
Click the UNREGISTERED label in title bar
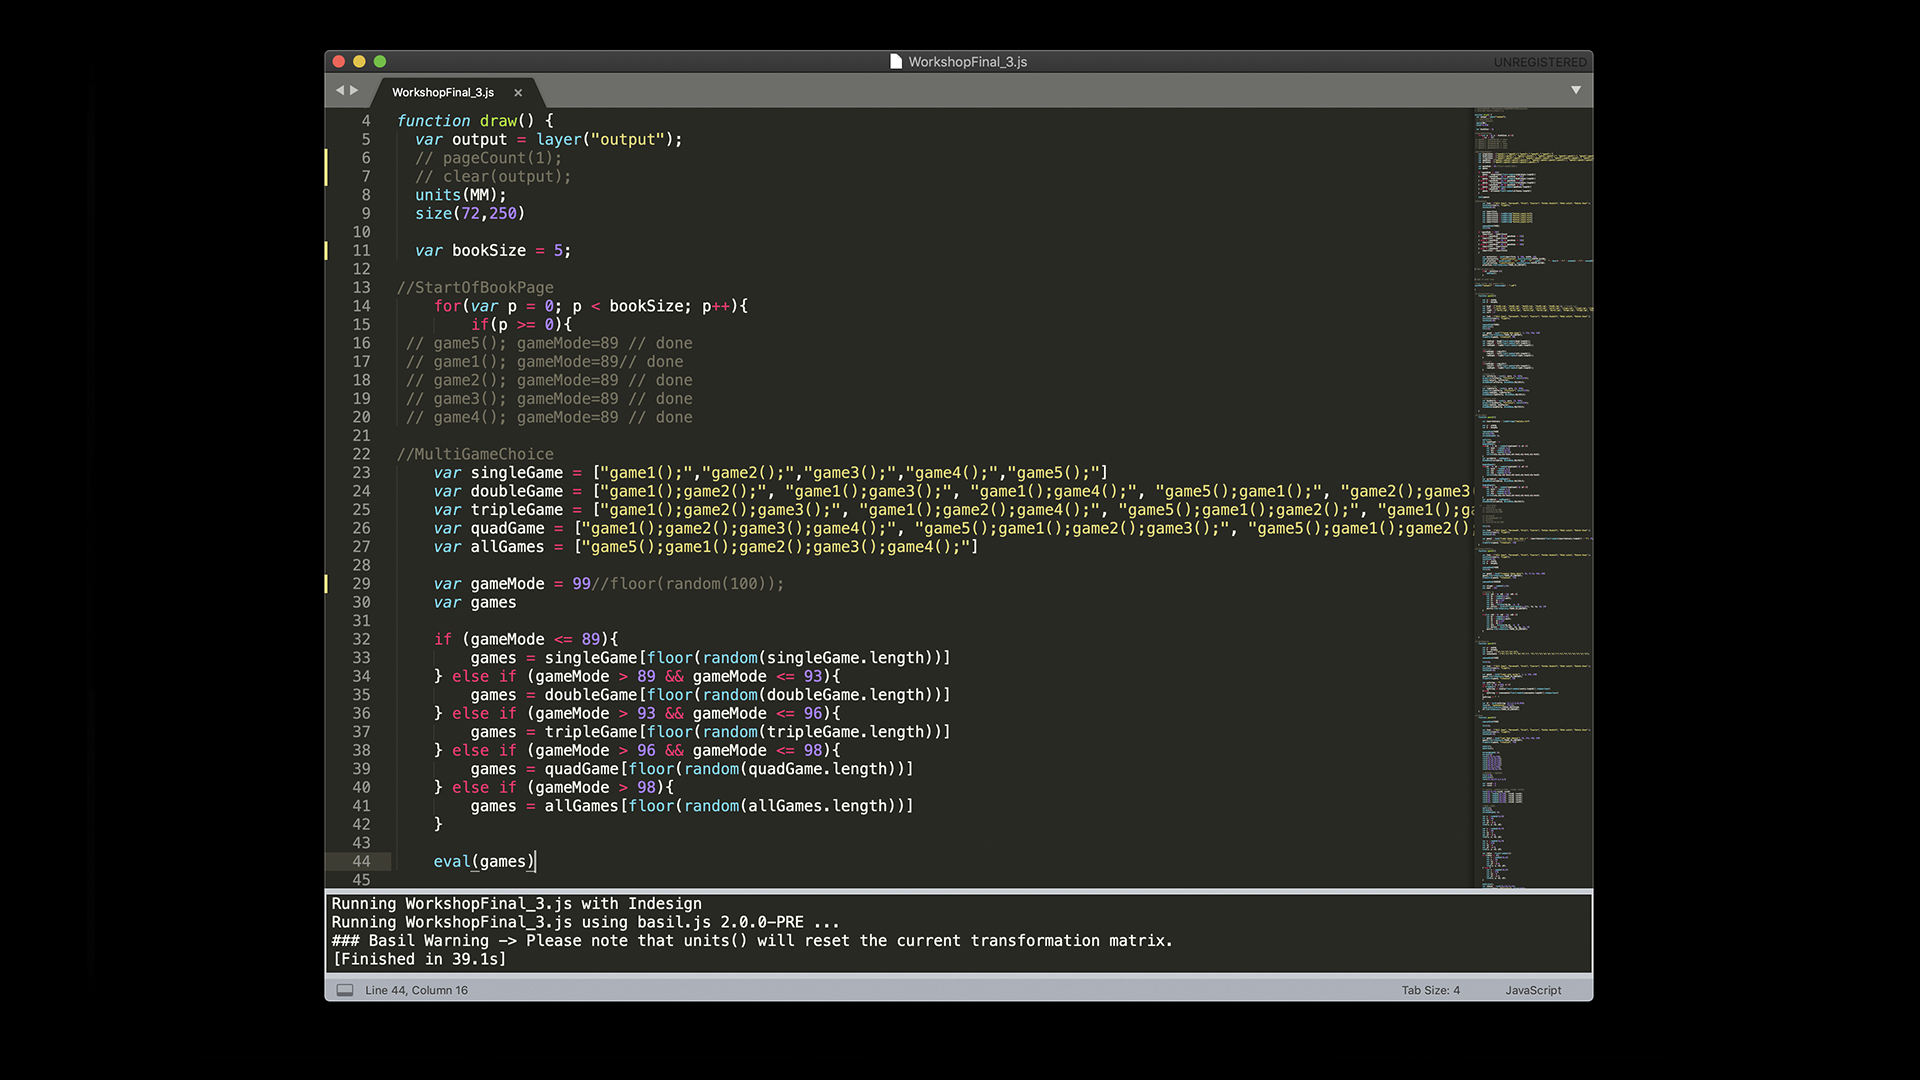tap(1539, 62)
